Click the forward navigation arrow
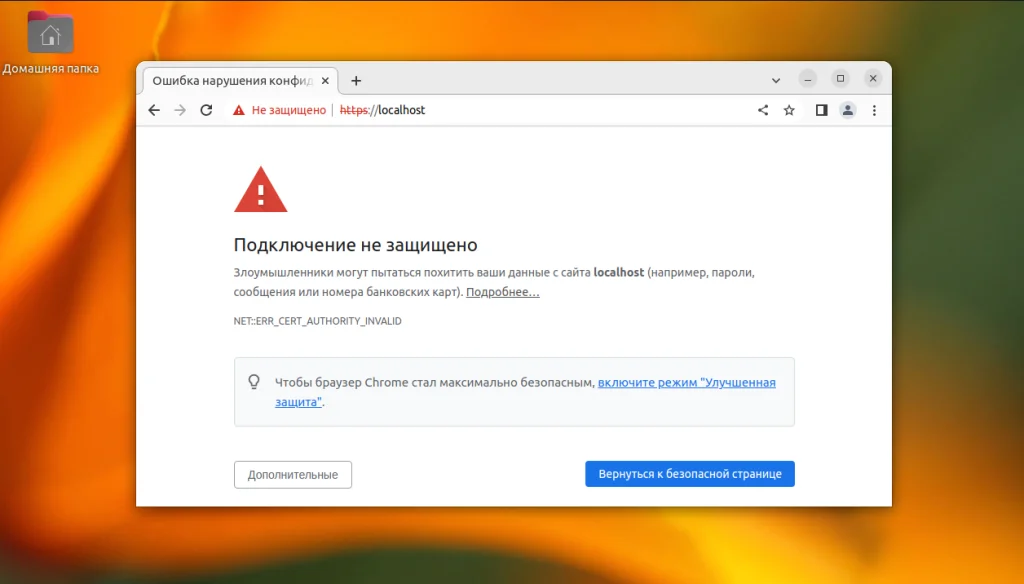 pyautogui.click(x=180, y=110)
